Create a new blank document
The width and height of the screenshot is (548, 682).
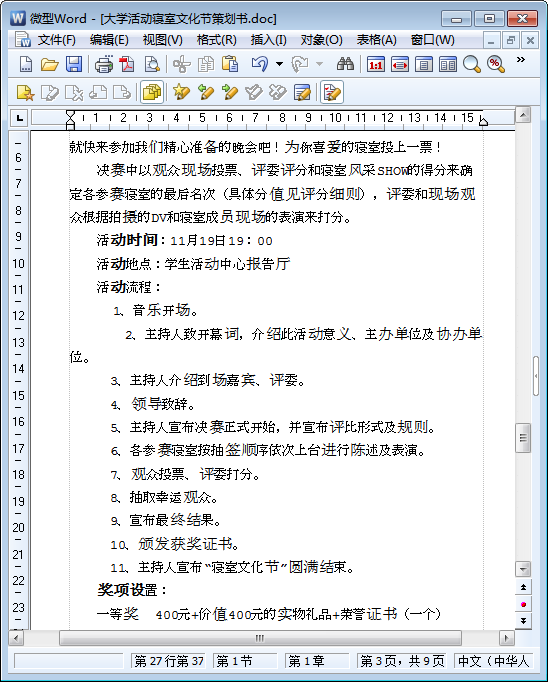(26, 65)
